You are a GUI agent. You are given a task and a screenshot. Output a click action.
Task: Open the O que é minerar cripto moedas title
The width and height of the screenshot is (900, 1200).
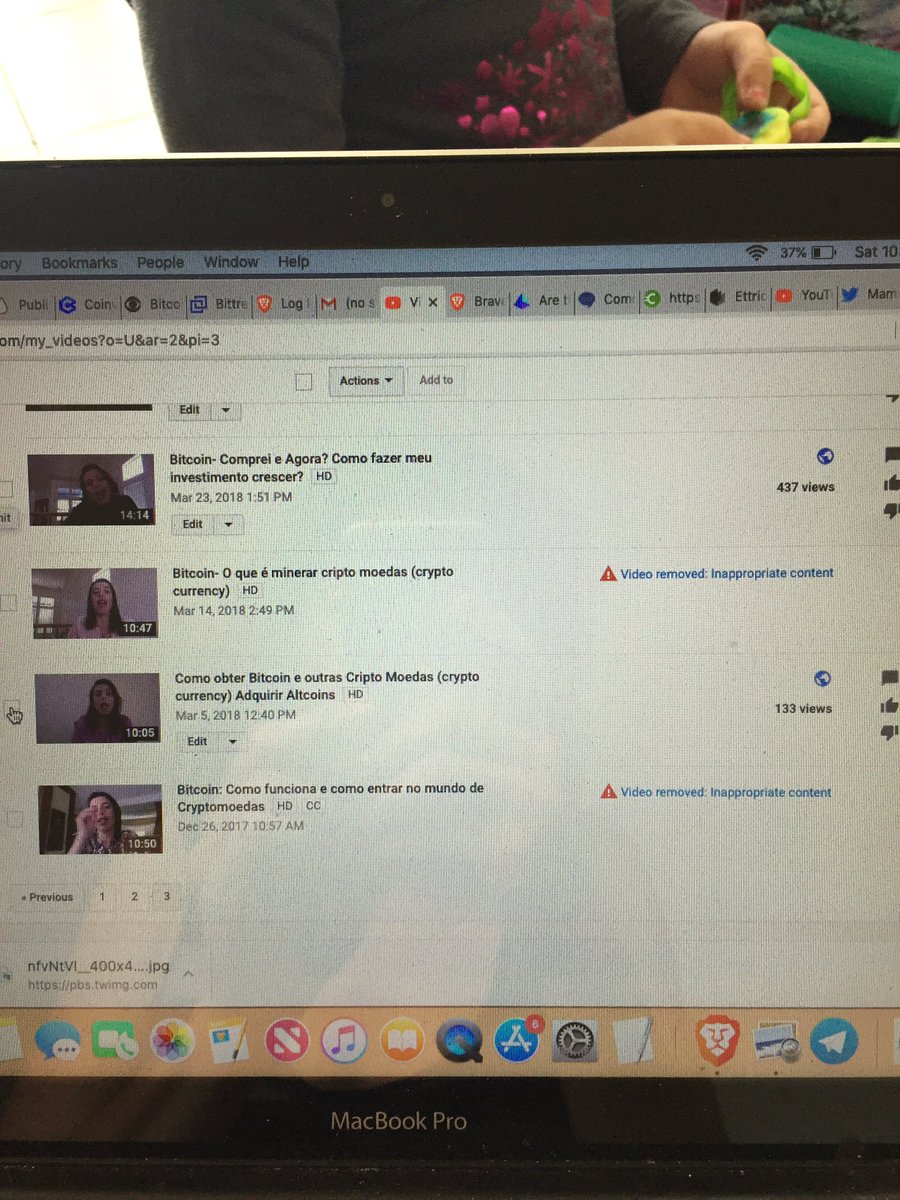click(312, 581)
